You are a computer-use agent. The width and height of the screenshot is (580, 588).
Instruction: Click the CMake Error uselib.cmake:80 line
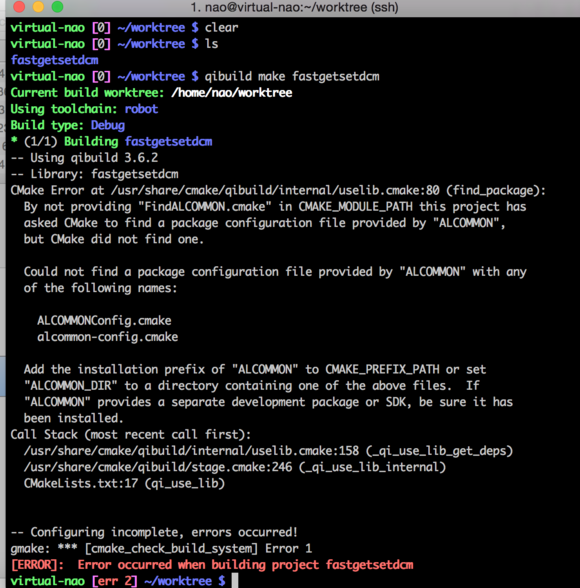click(278, 190)
